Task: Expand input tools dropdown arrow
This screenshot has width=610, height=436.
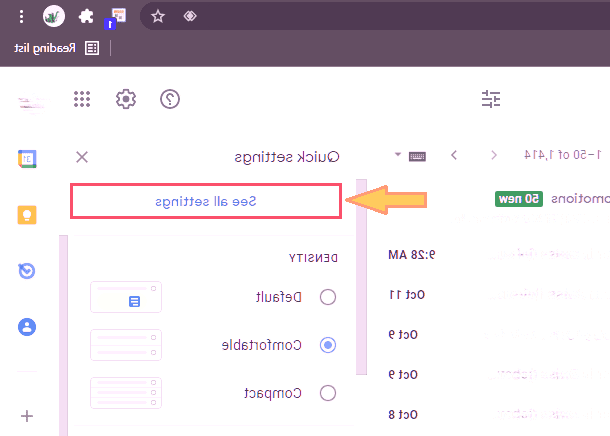Action: tap(397, 155)
